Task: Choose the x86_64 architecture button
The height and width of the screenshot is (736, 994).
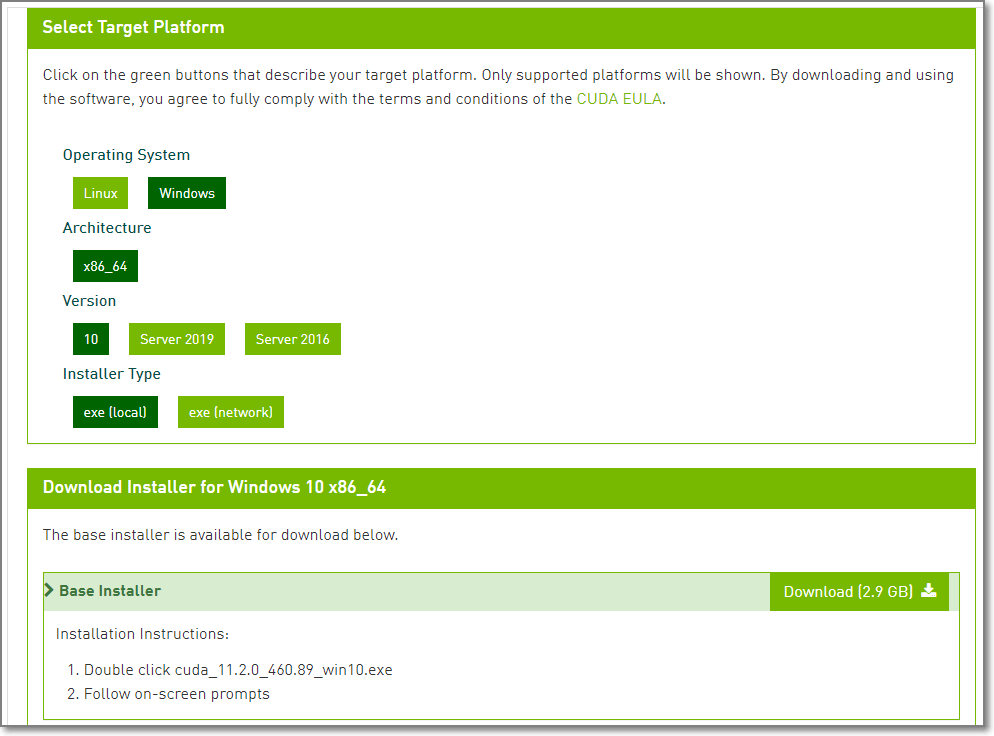Action: click(105, 266)
